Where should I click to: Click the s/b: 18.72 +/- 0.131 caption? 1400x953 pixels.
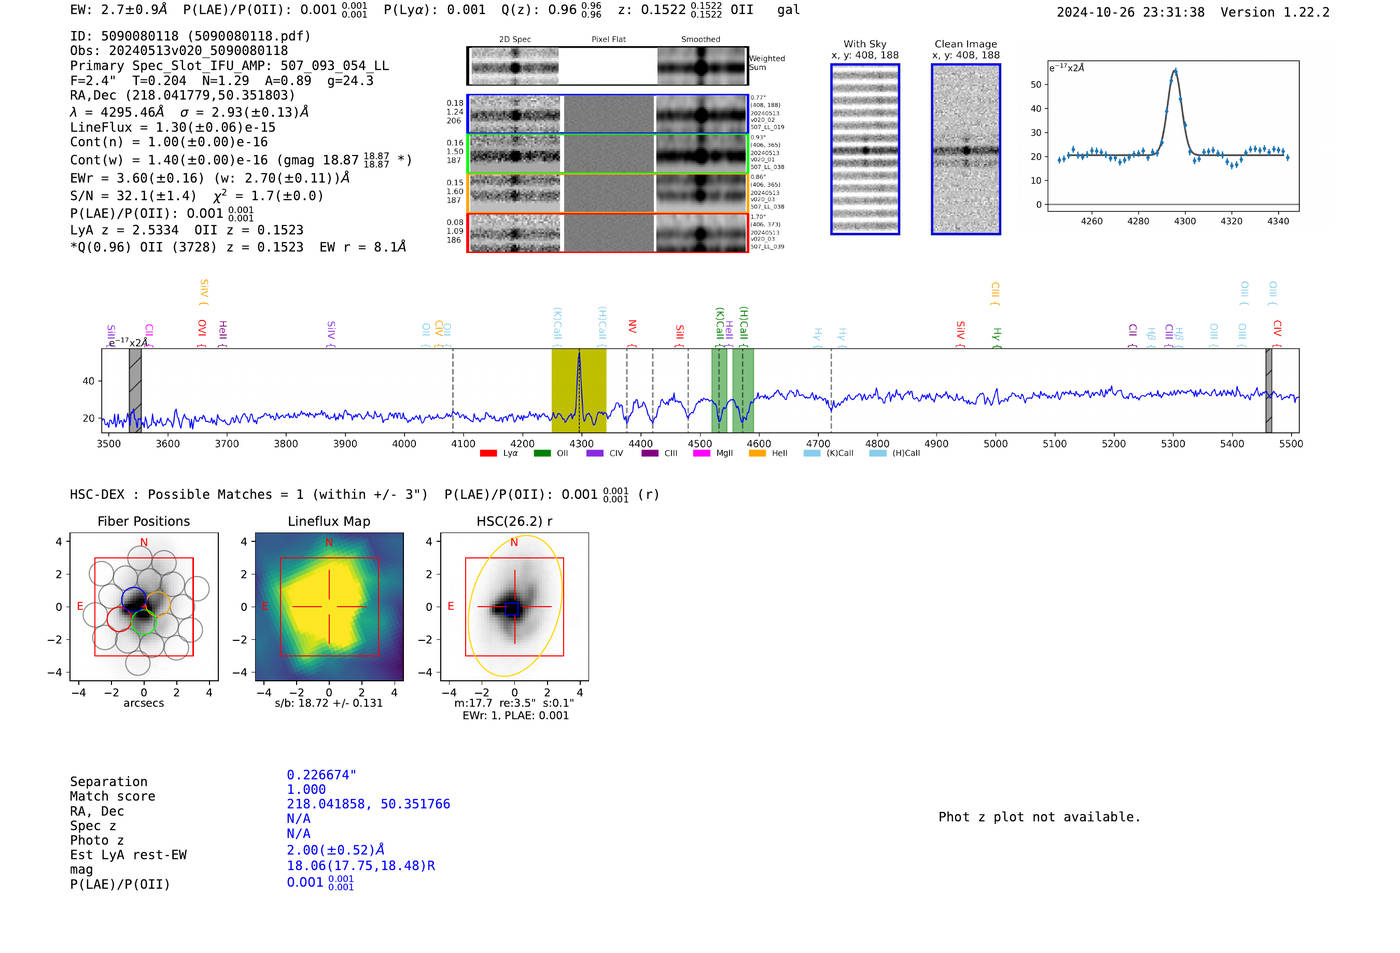[x=329, y=703]
